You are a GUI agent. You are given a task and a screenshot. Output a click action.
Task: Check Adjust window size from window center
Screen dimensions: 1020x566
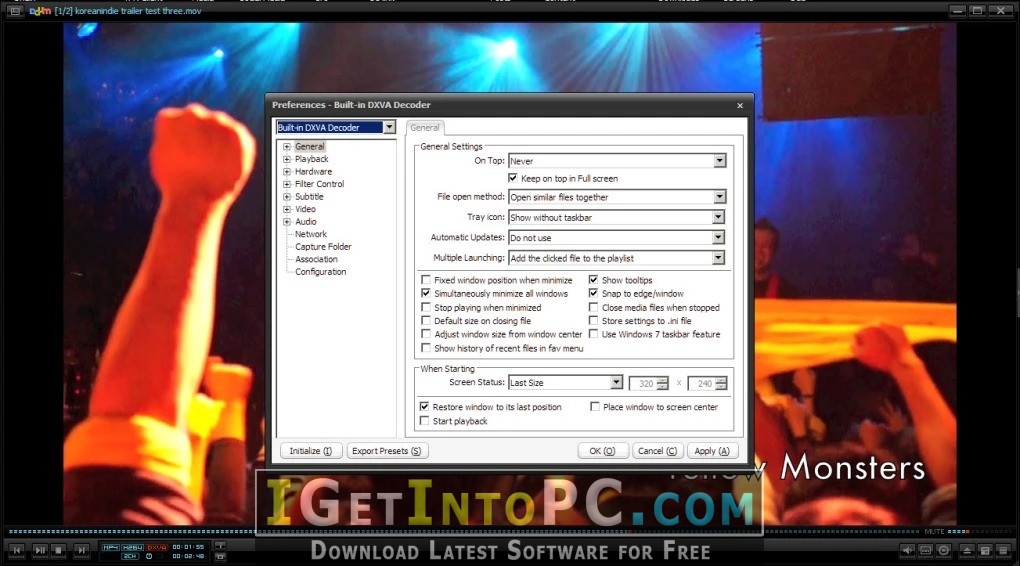pyautogui.click(x=426, y=334)
